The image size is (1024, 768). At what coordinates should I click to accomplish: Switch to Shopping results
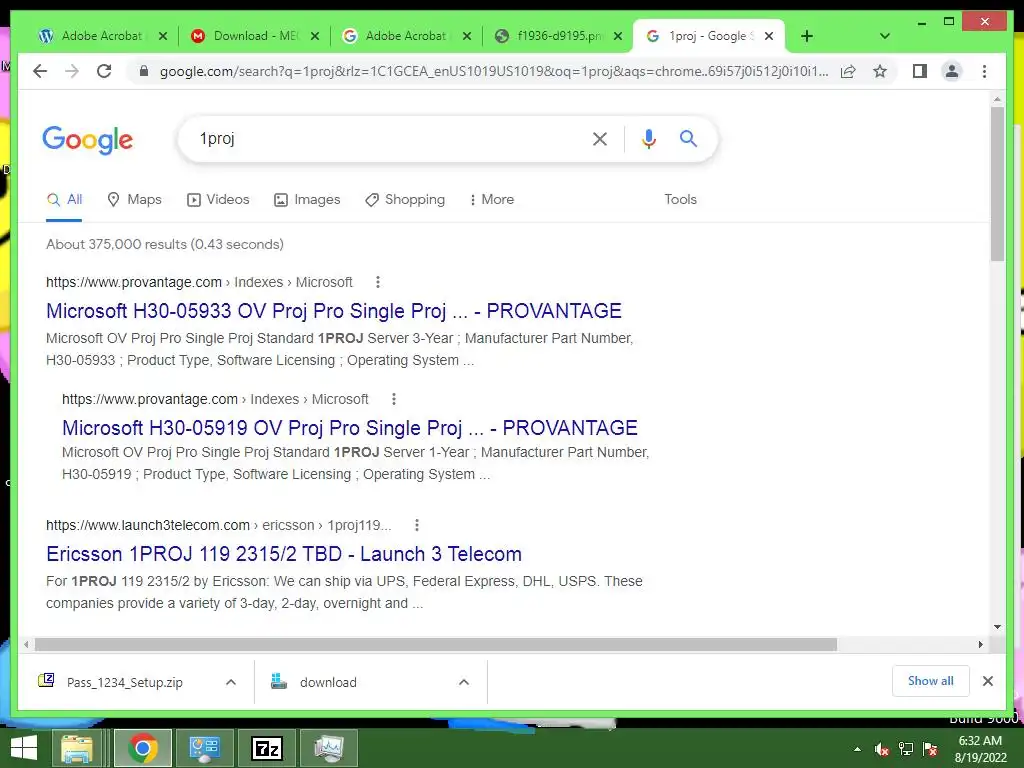pos(405,200)
